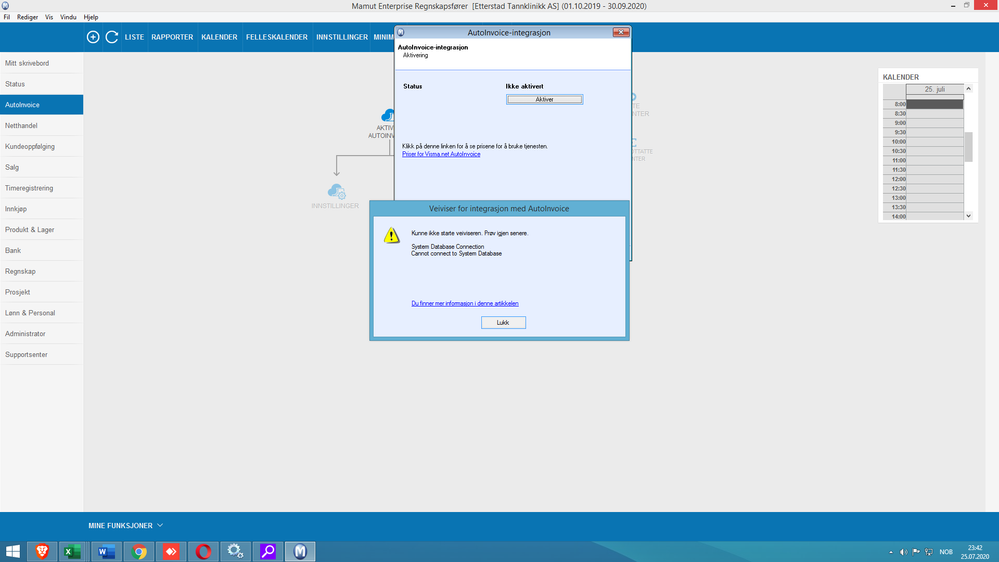The image size is (999, 562).
Task: Open the Vindu menu
Action: tap(68, 17)
